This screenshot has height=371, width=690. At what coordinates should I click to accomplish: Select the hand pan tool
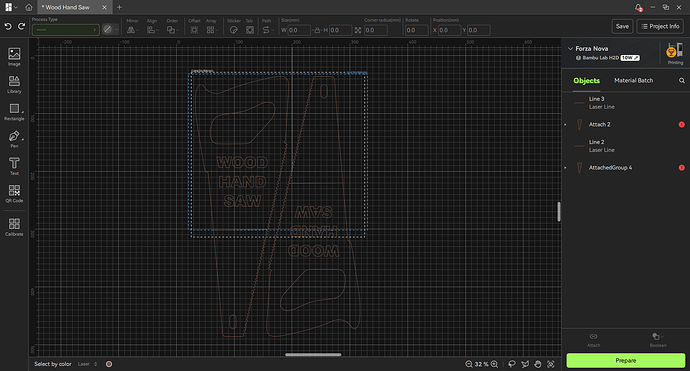[x=537, y=364]
